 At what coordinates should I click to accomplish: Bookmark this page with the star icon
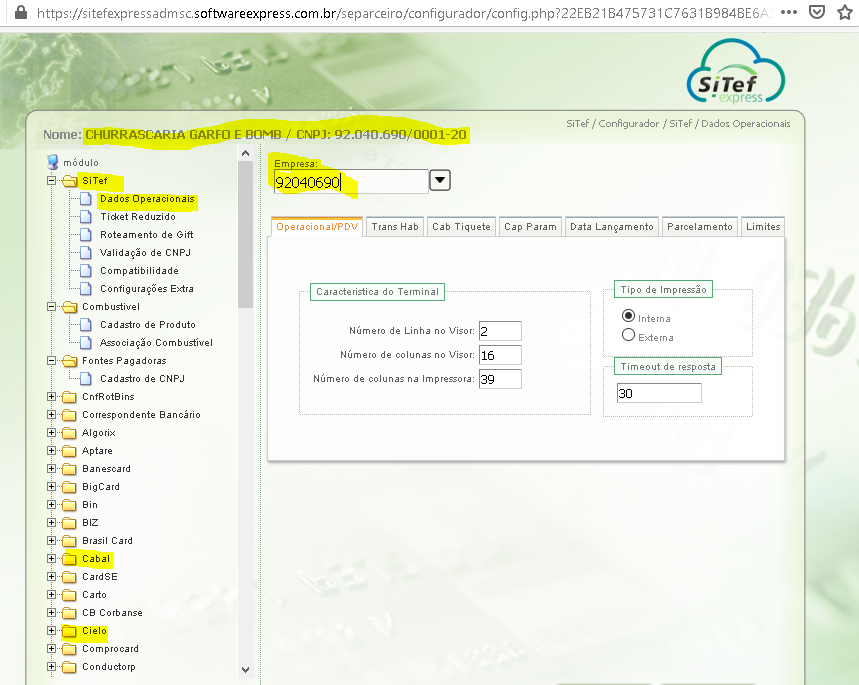click(x=845, y=12)
